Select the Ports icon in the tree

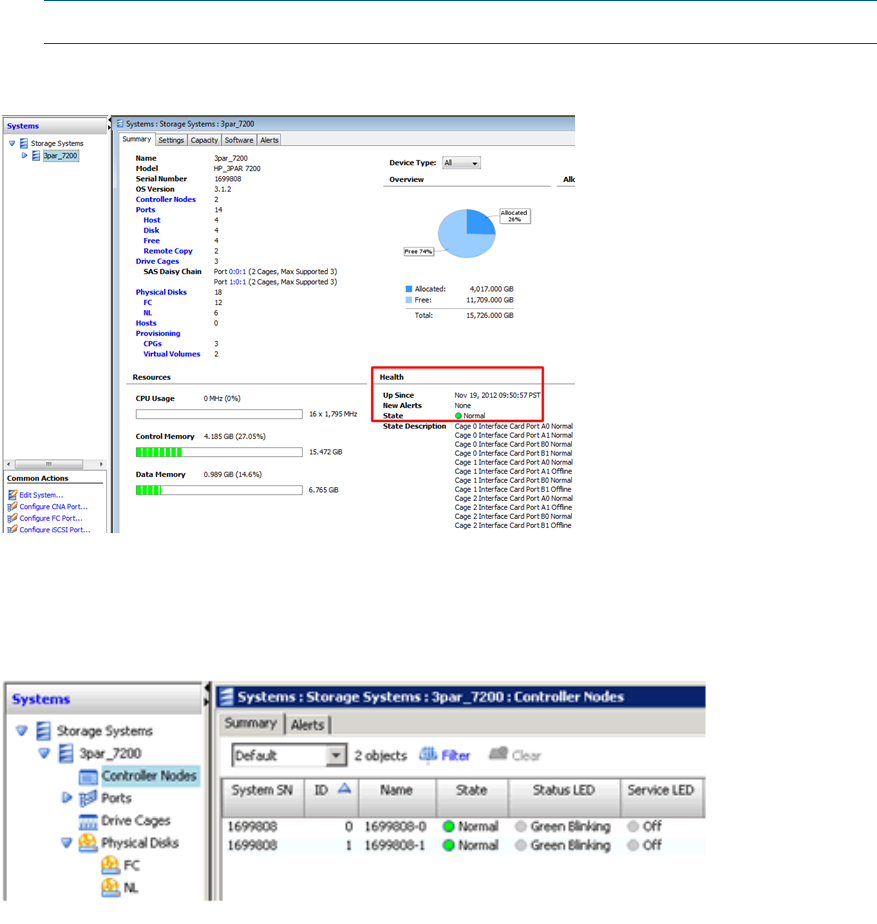(x=88, y=798)
